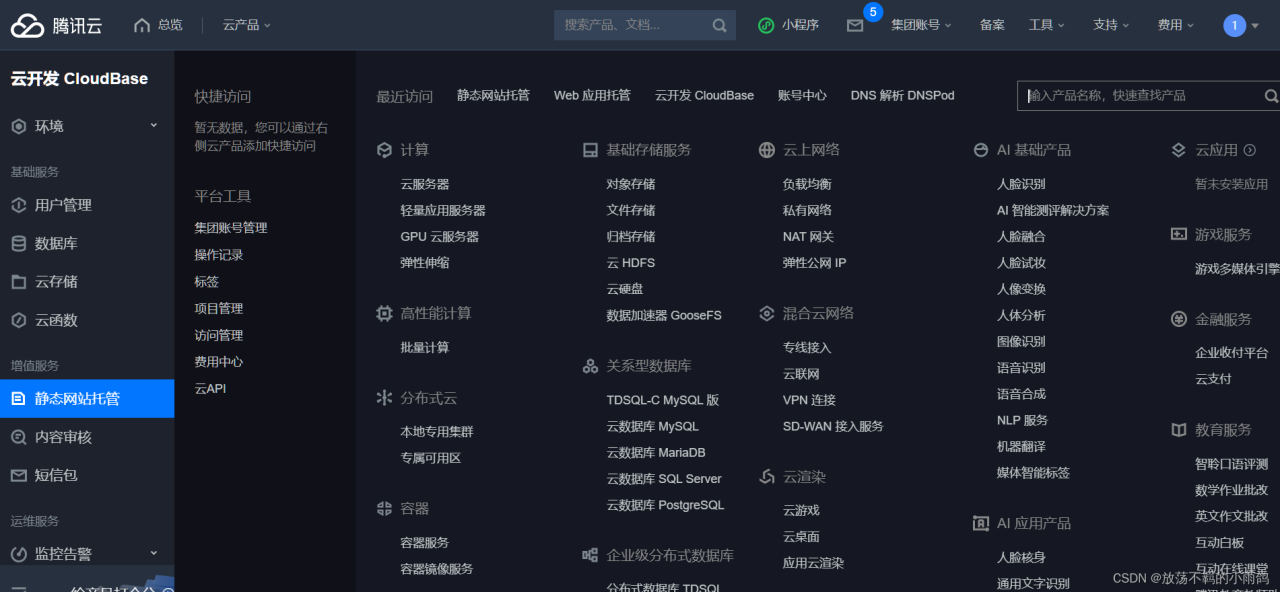Expand the 监控告警 sidebar chevron

coord(154,552)
